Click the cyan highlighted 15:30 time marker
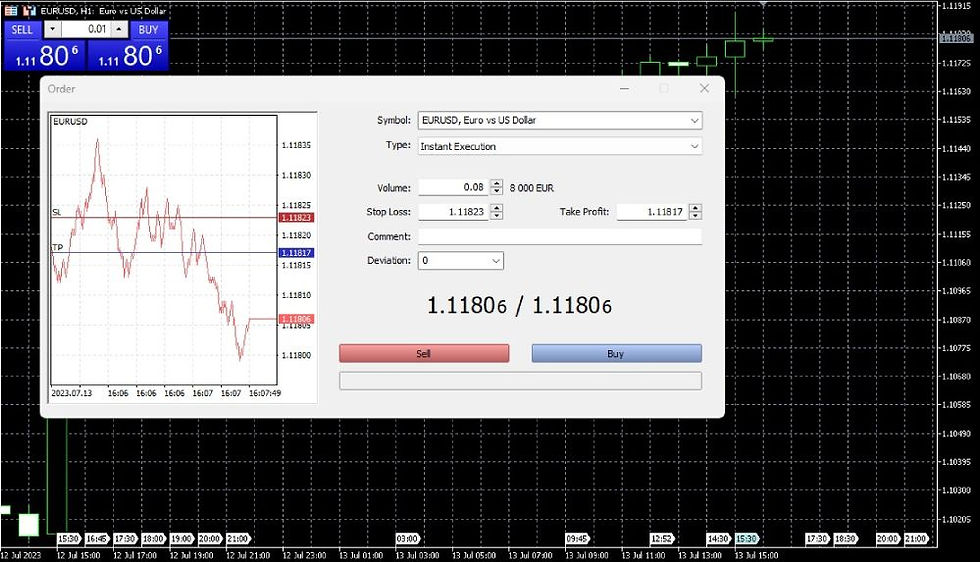This screenshot has height=562, width=980. [746, 538]
